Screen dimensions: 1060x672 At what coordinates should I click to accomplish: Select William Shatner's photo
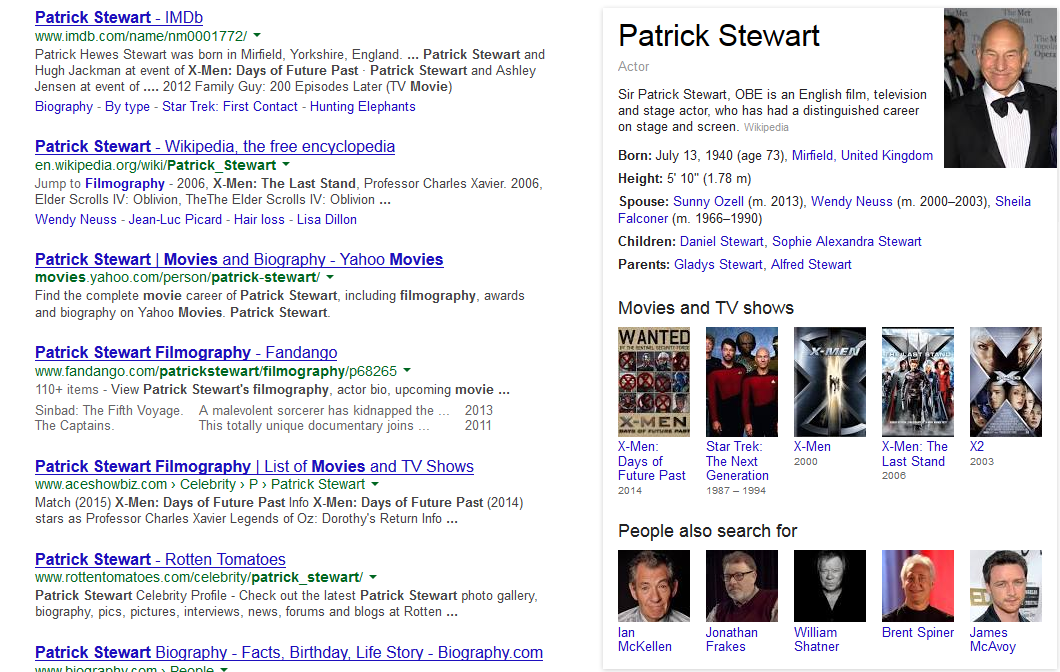click(x=829, y=585)
